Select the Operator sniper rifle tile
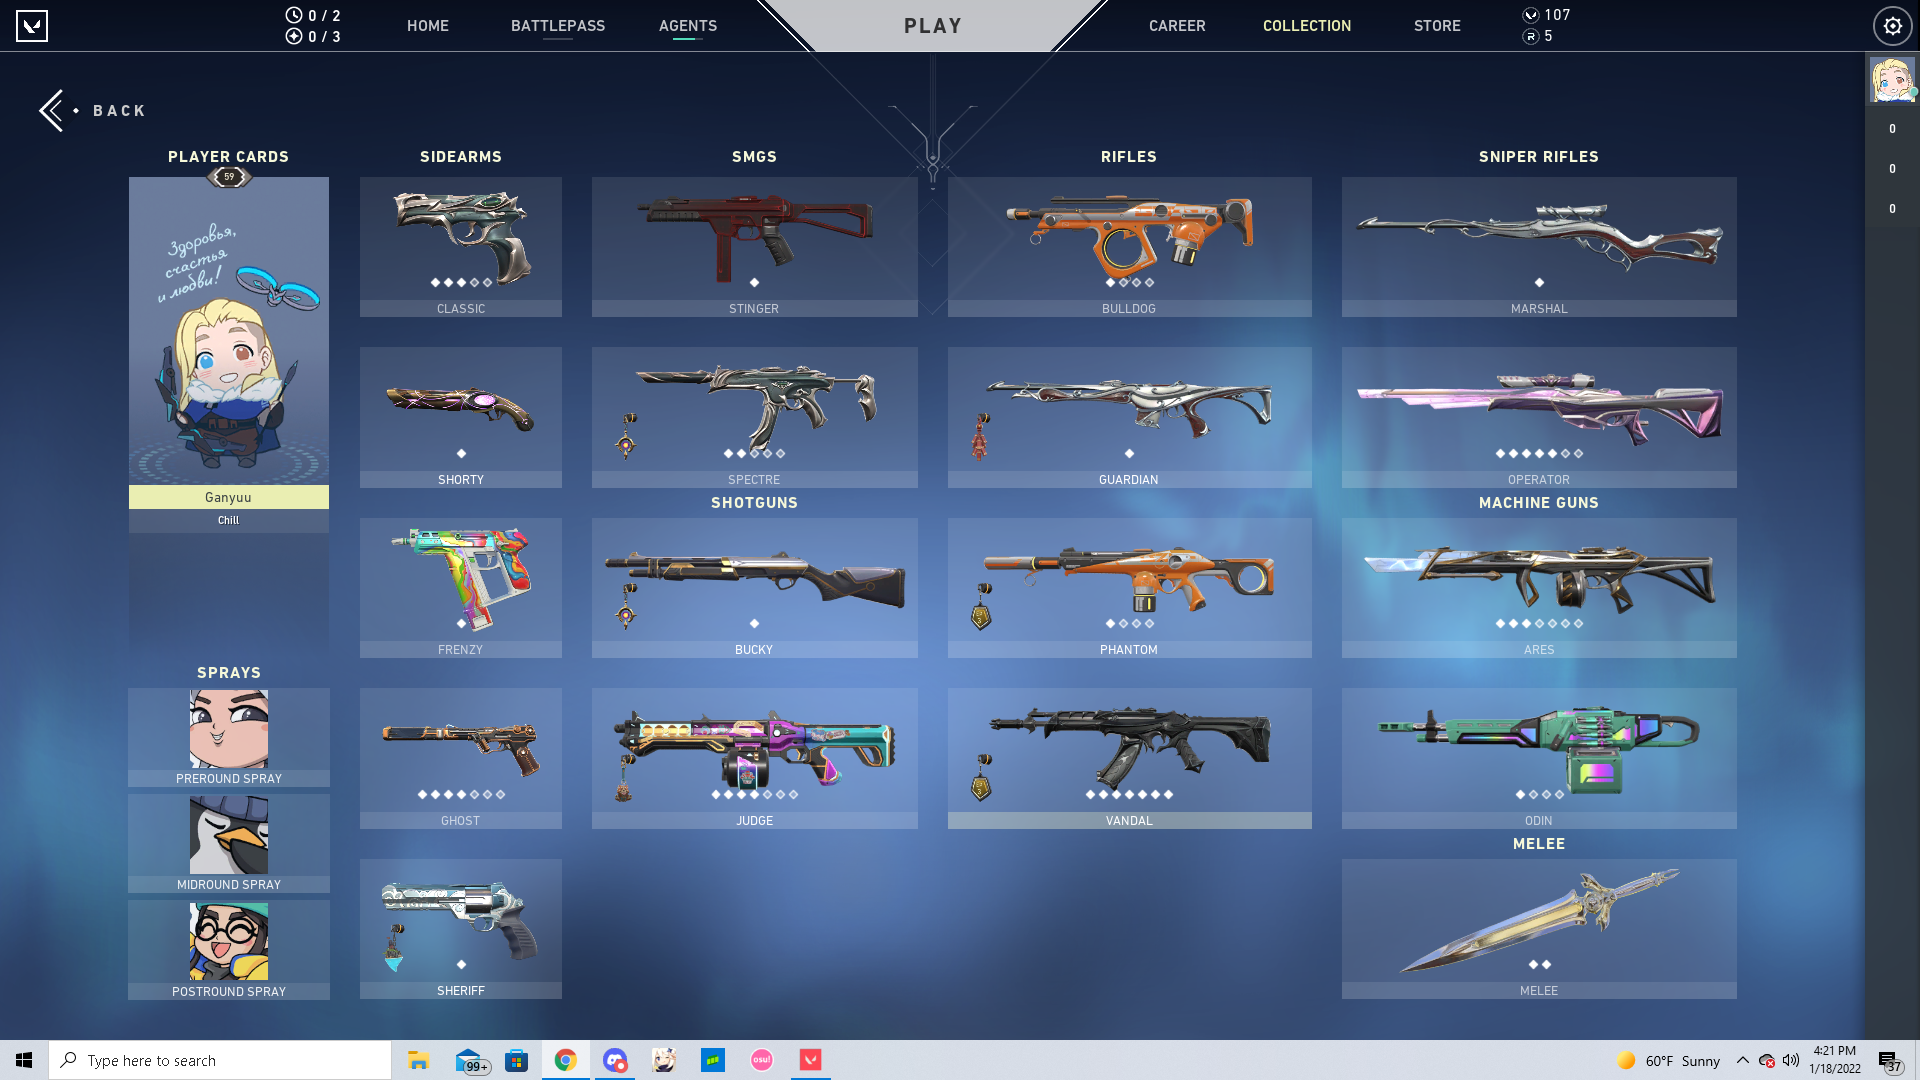This screenshot has width=1920, height=1080. pos(1539,417)
